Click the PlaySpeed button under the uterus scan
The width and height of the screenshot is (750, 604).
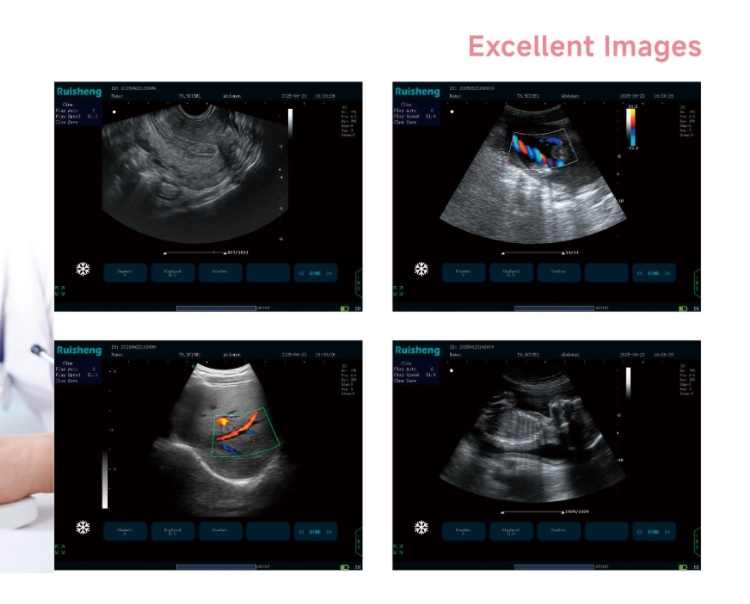[173, 273]
